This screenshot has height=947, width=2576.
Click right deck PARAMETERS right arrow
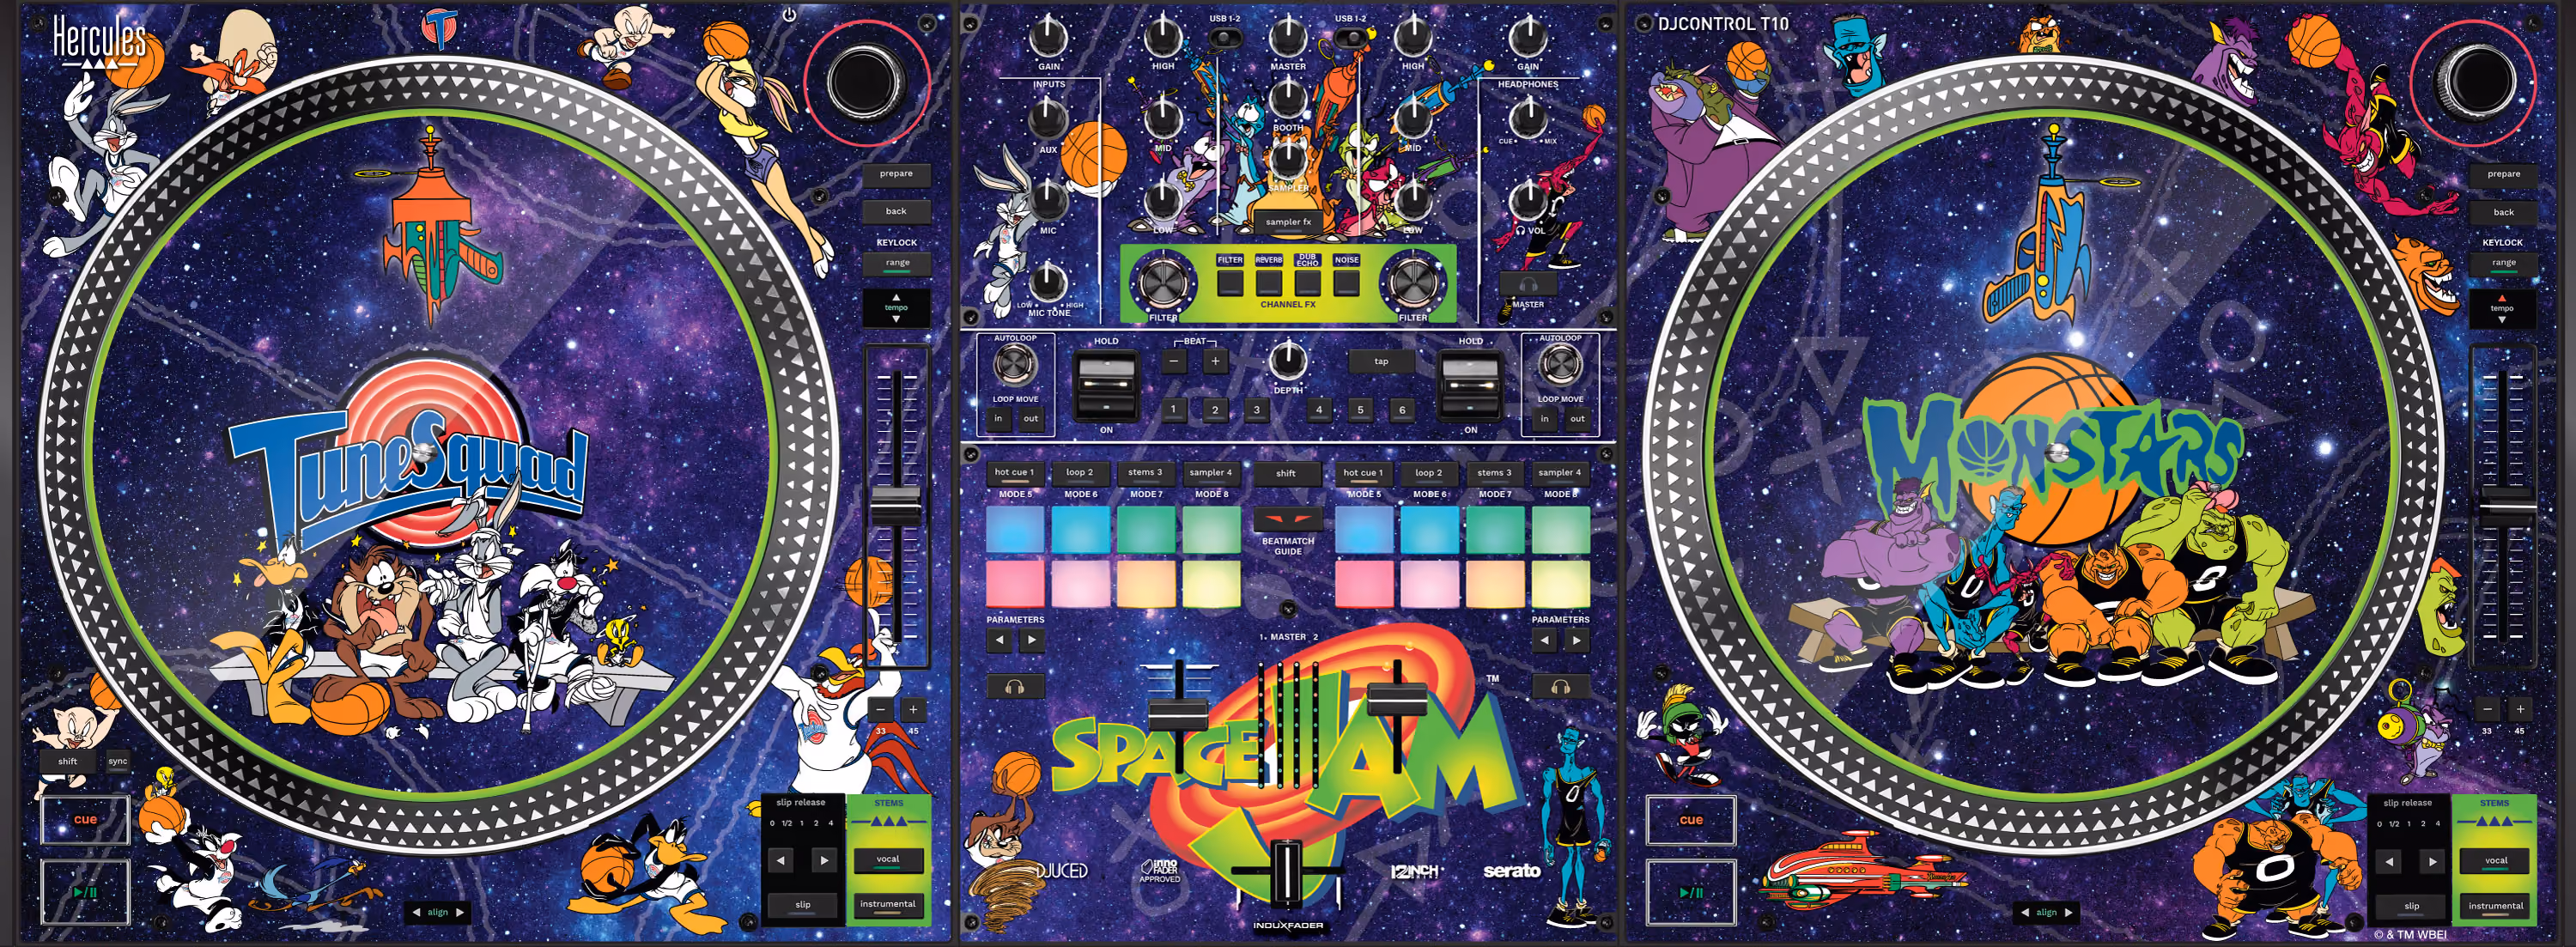(1577, 640)
